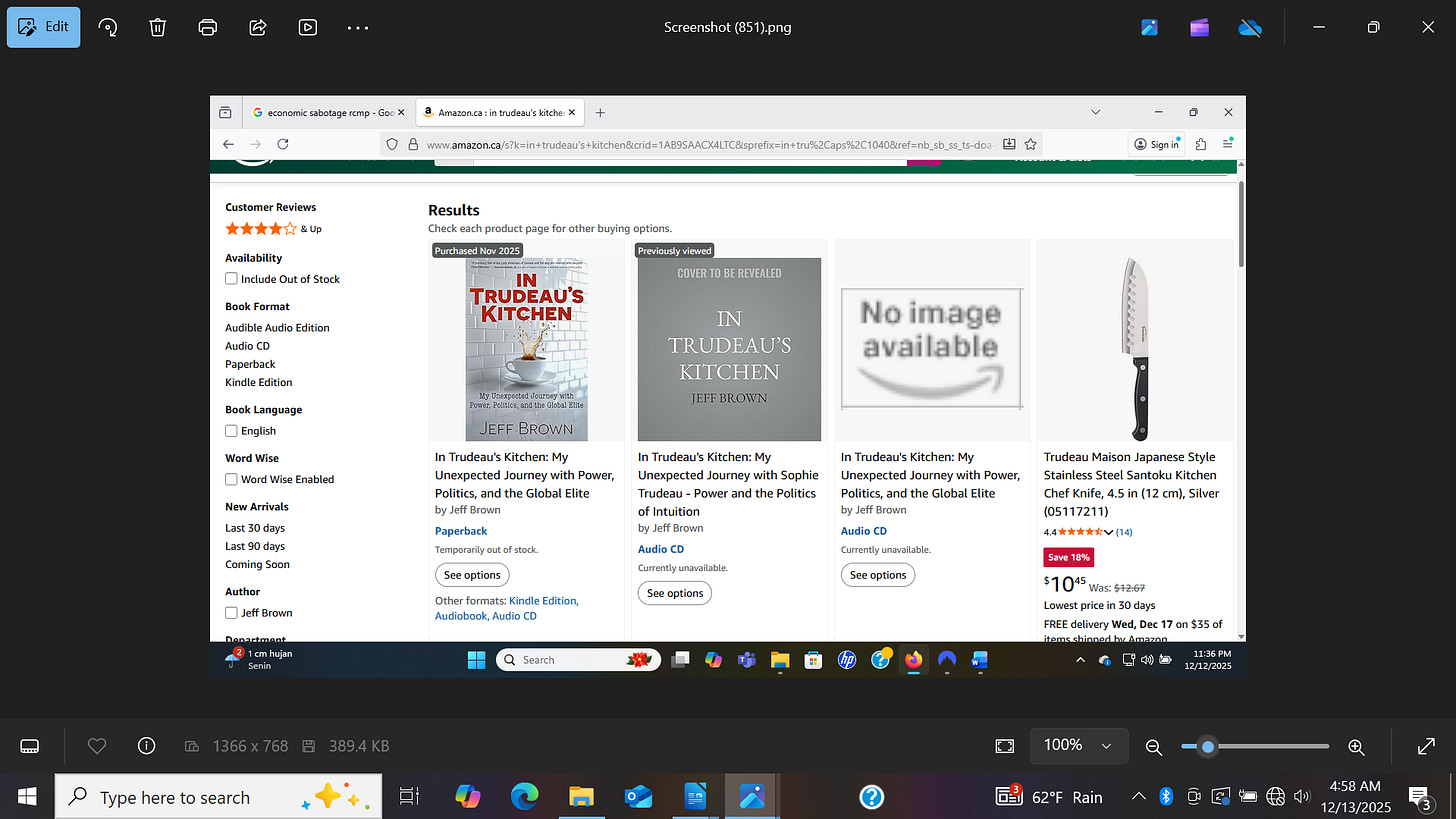Open the Photos gallery icon in title bar
The image size is (1456, 819).
1150,27
